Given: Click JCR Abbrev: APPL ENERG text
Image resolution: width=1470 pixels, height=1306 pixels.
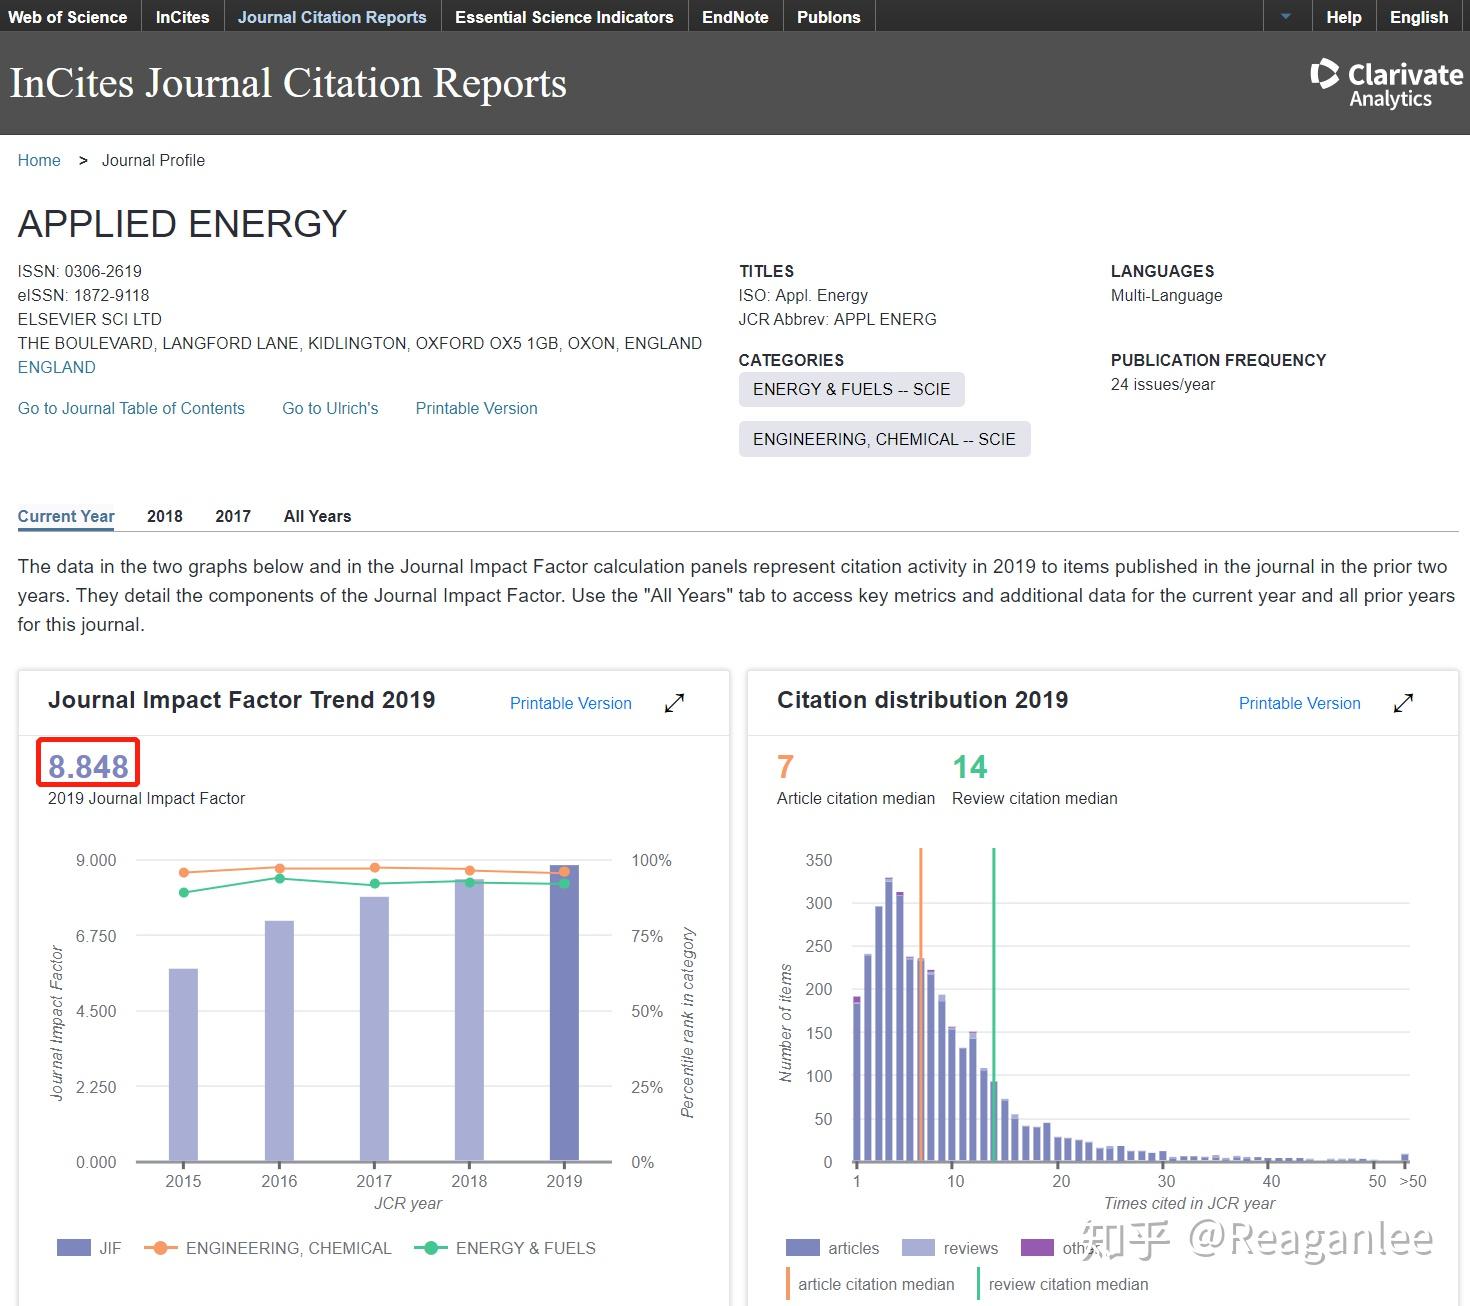Looking at the screenshot, I should (x=837, y=319).
